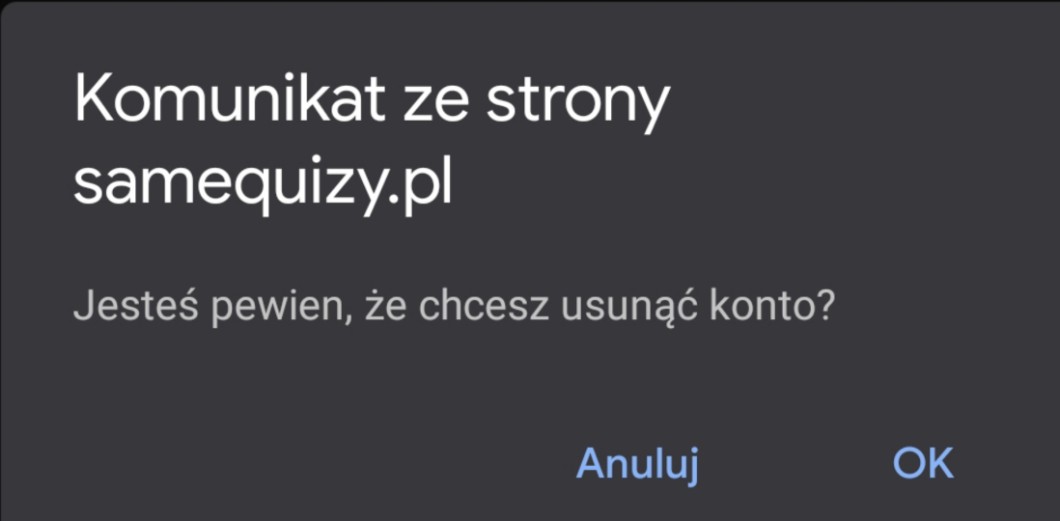Click the Anuluj button
This screenshot has height=521, width=1060.
pyautogui.click(x=637, y=465)
